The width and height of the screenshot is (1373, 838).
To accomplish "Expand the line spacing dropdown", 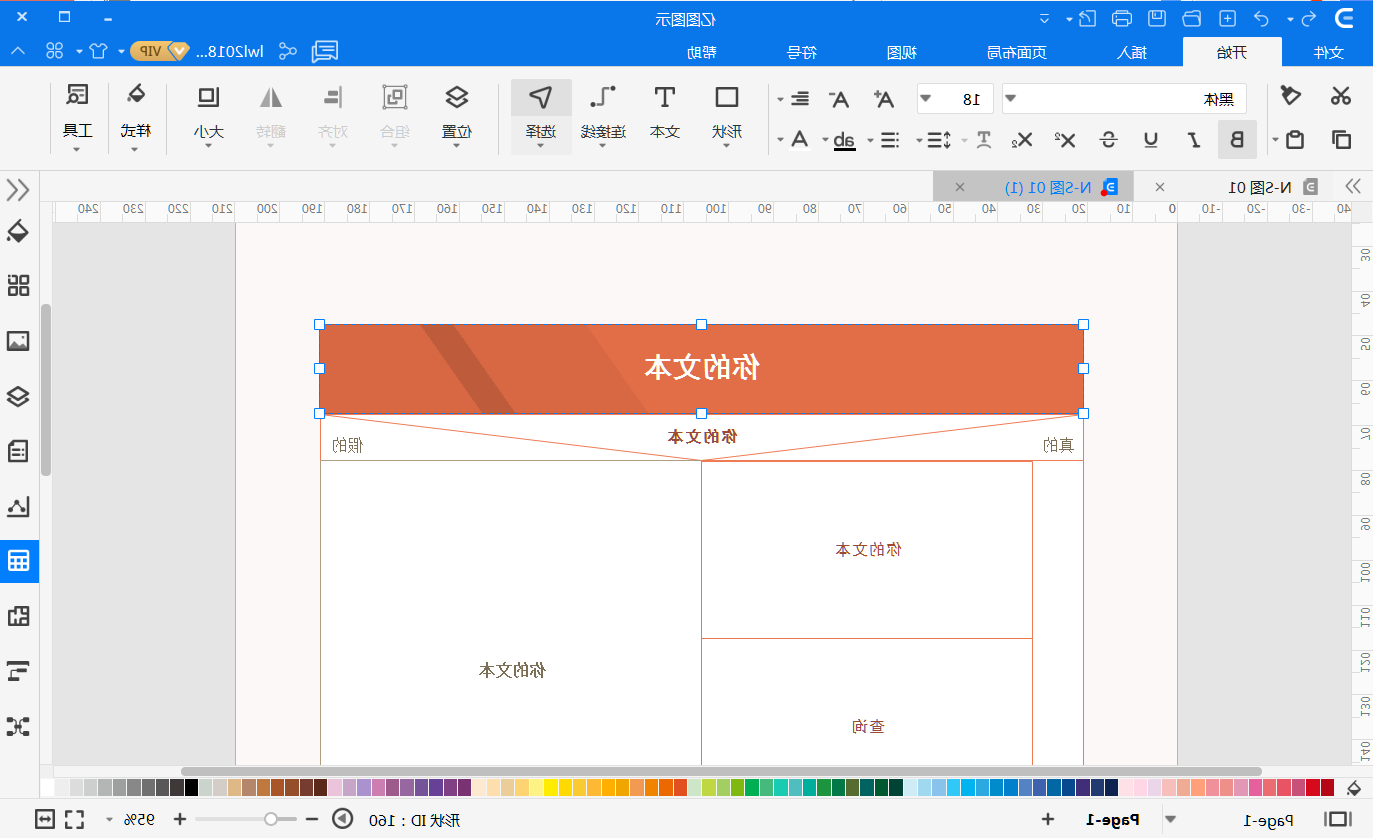I will (919, 140).
